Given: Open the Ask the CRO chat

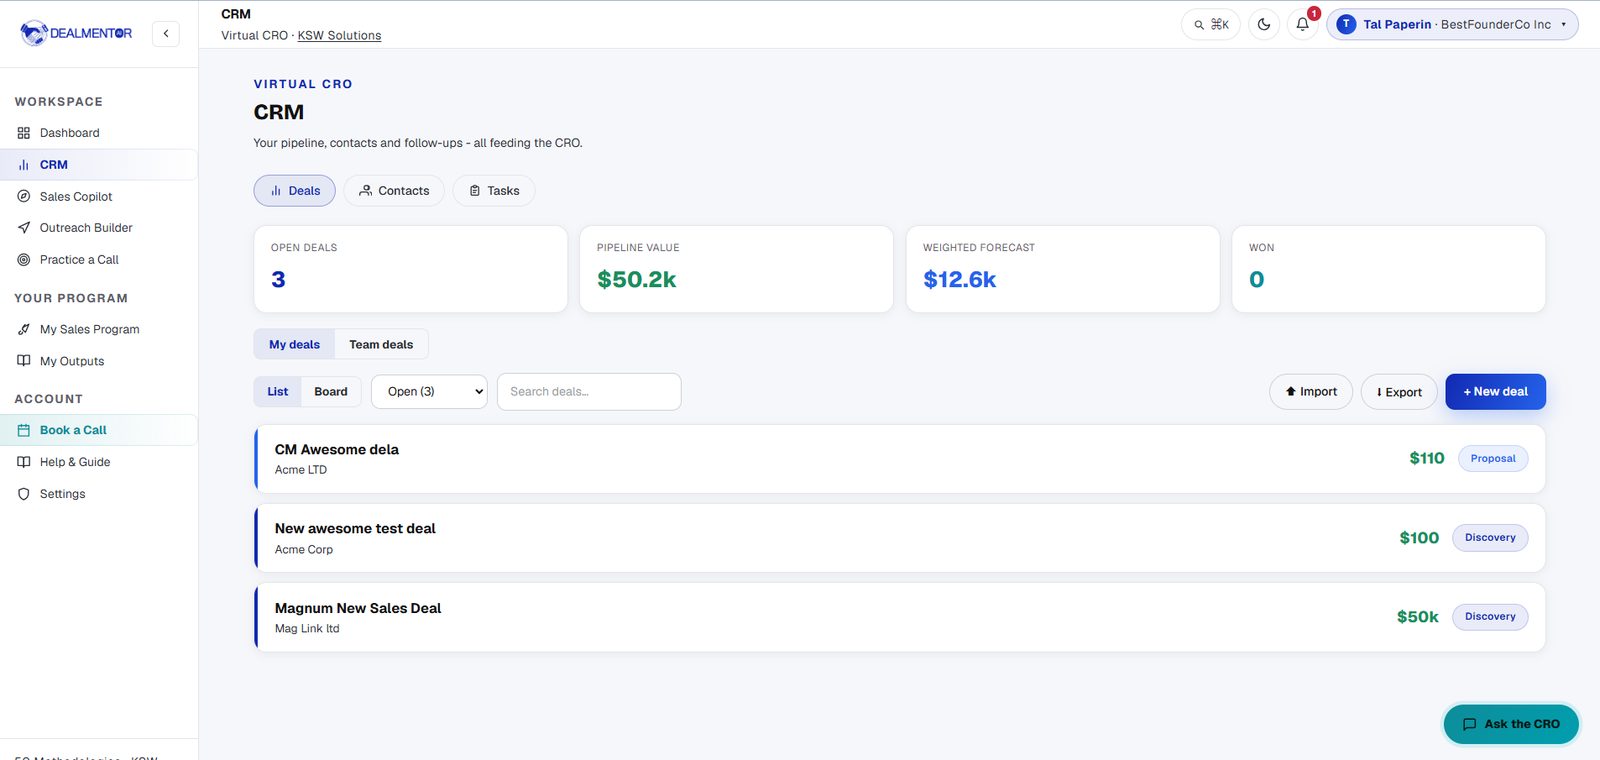Looking at the screenshot, I should (1511, 724).
